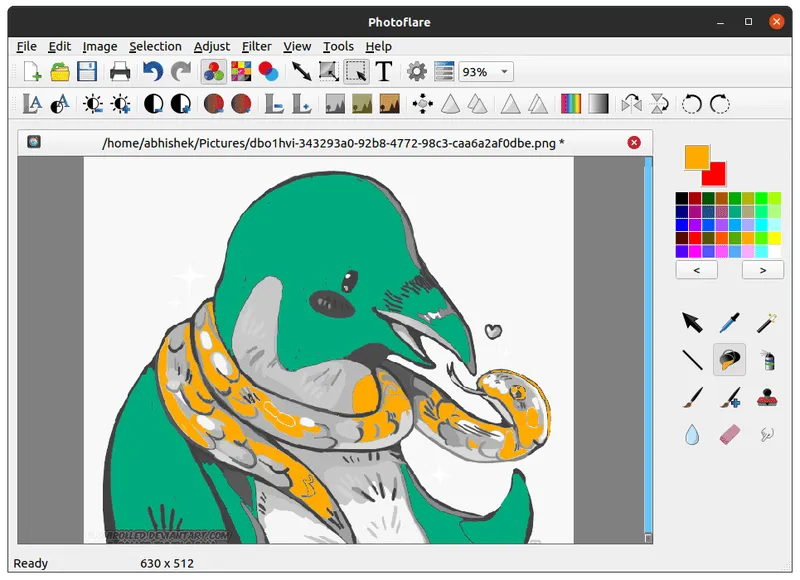Open the 93% zoom level dropdown

tap(505, 72)
